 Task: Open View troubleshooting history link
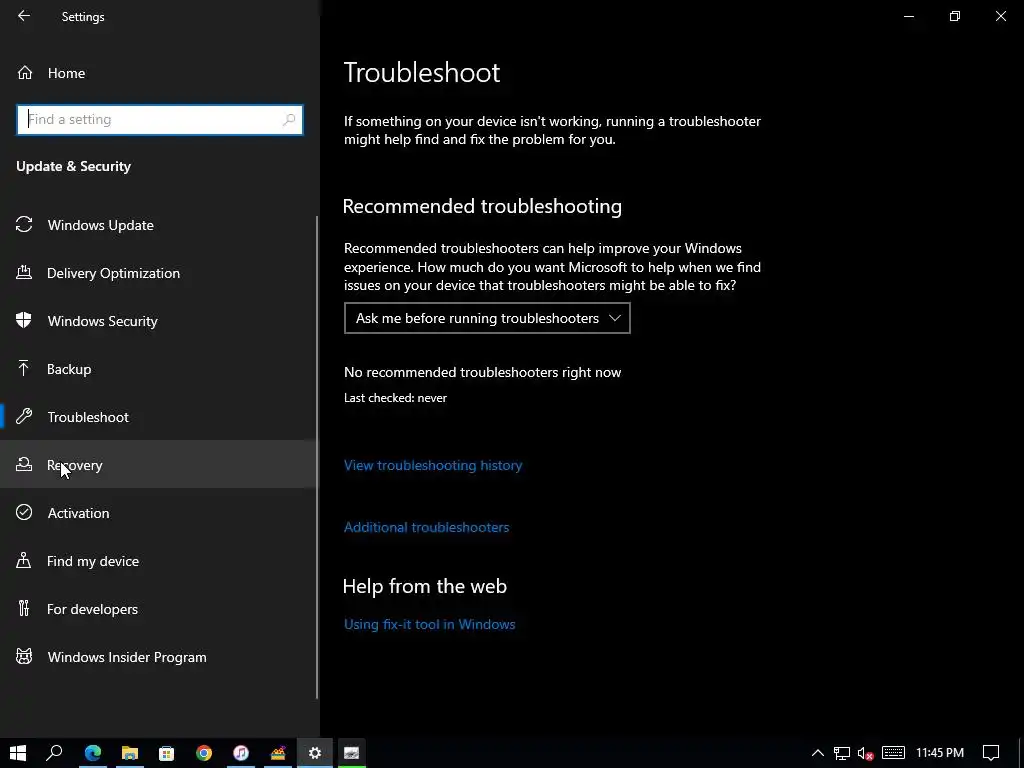(x=433, y=465)
